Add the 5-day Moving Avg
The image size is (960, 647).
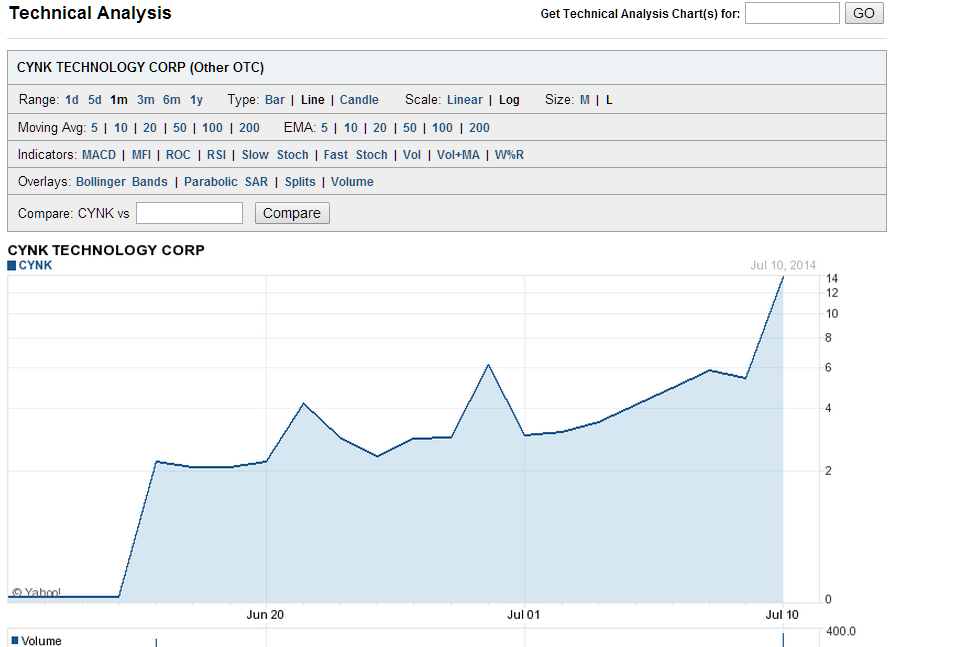click(x=94, y=128)
